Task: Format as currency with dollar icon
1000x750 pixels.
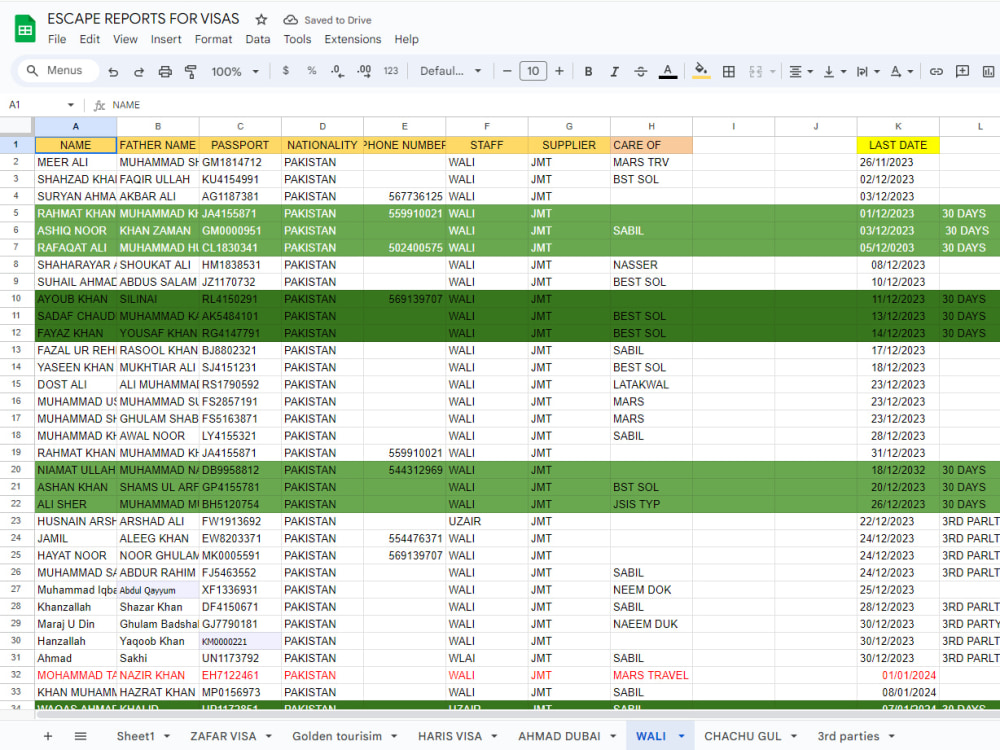Action: [x=286, y=71]
